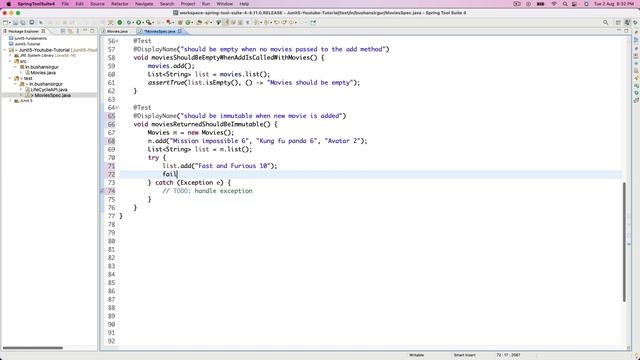Collapse the Junit5-Youtube-Tutorial project

point(5,50)
